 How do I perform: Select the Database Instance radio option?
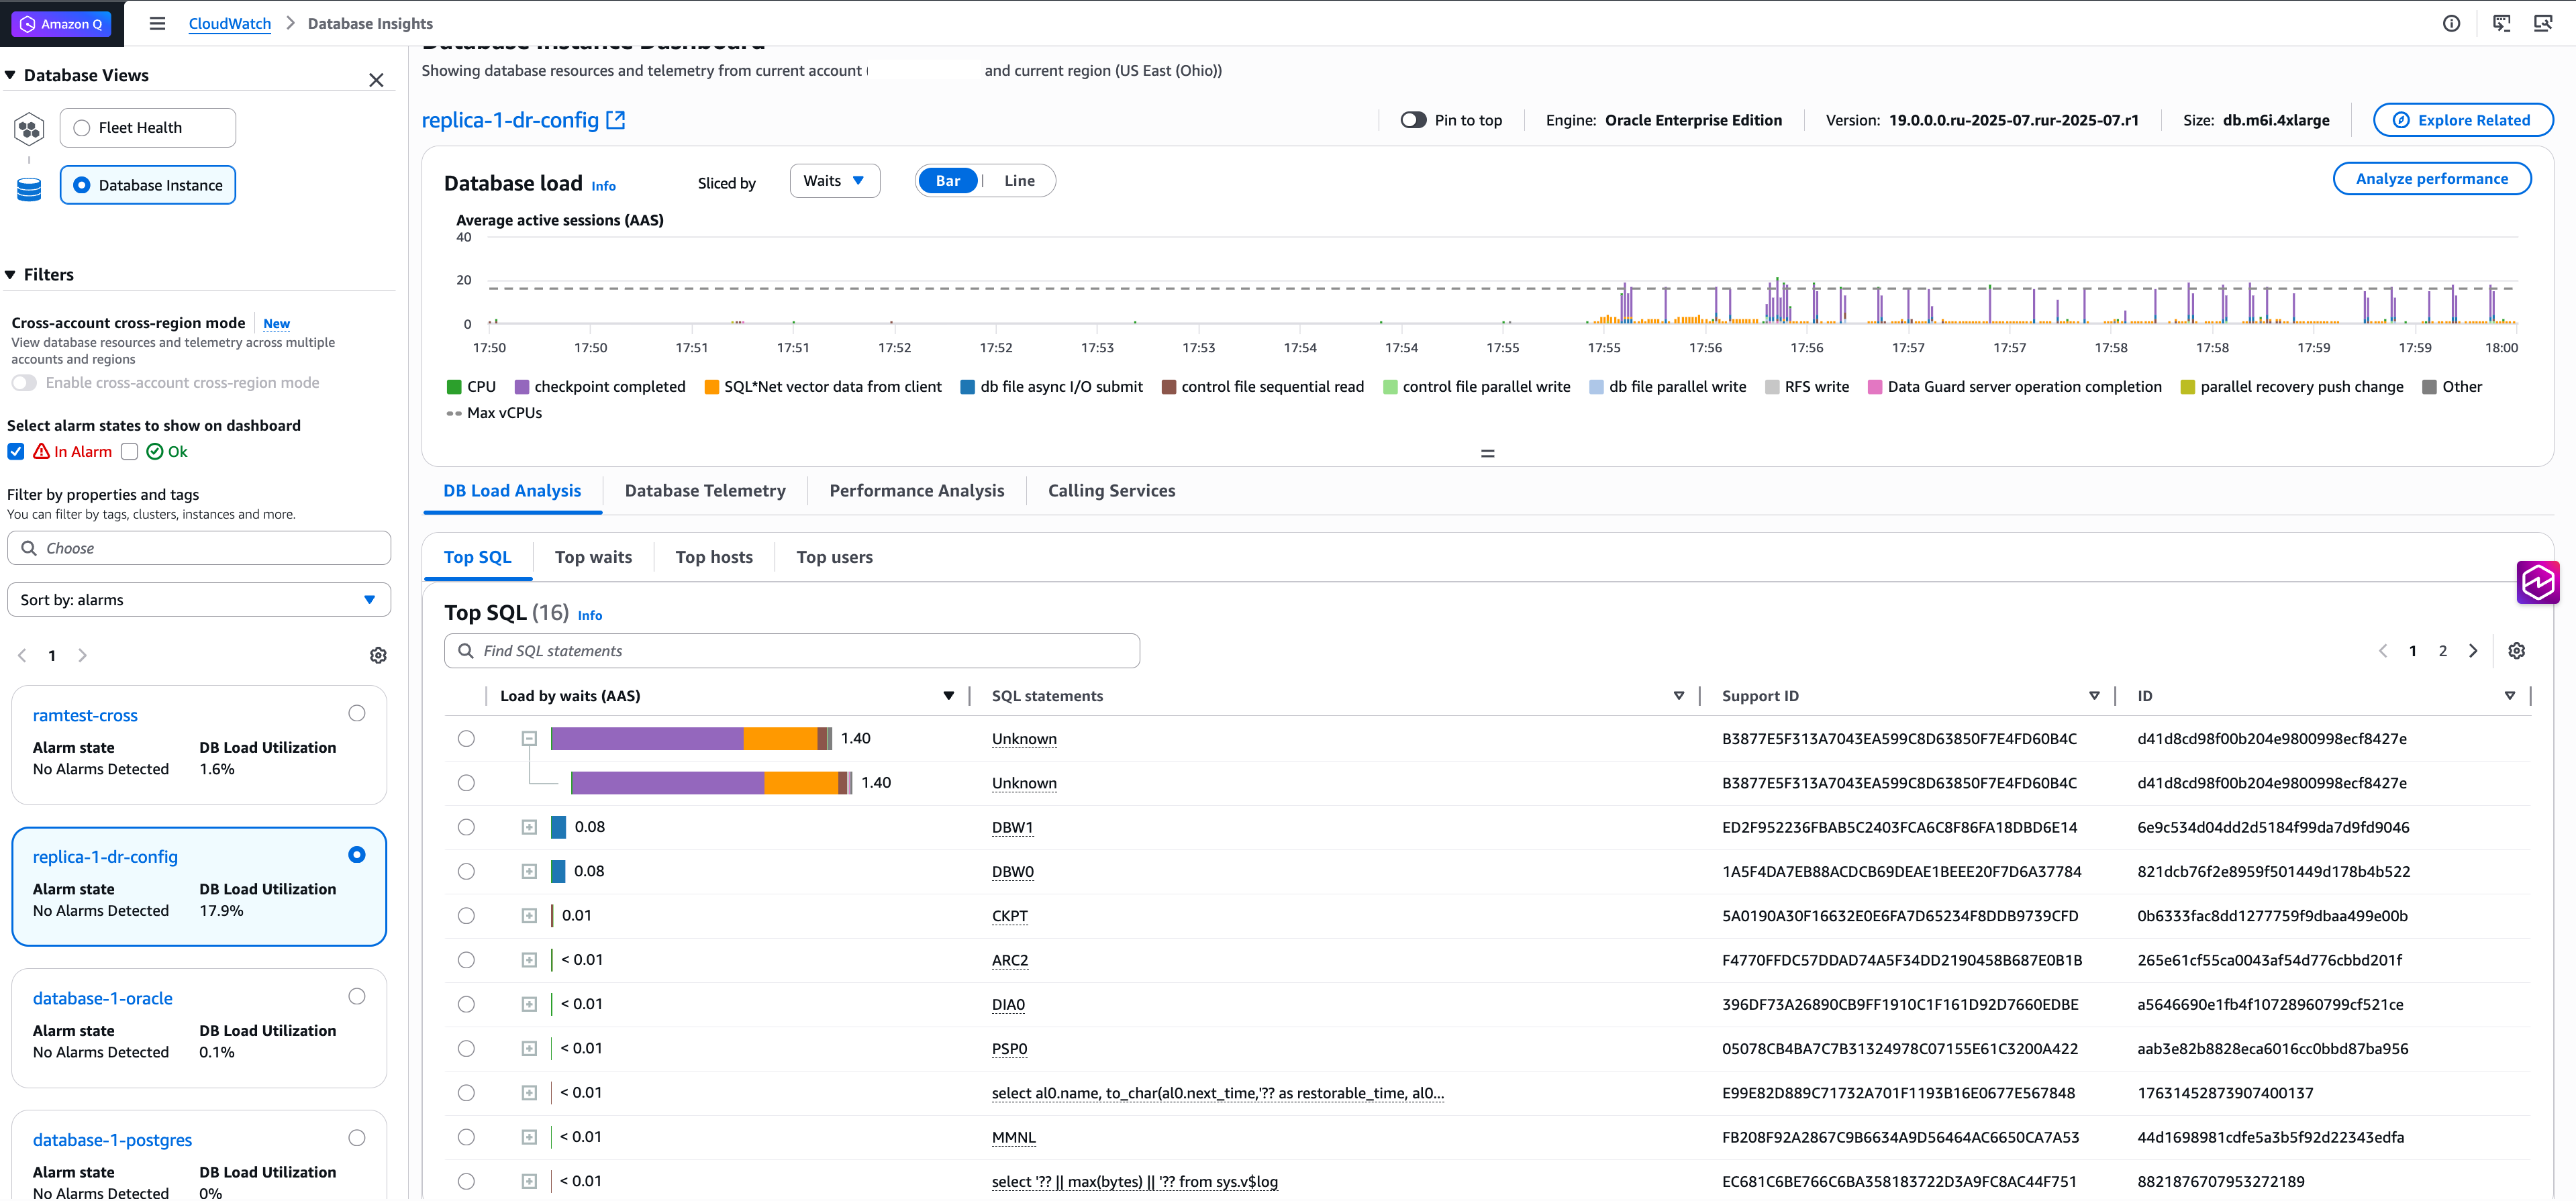click(x=82, y=185)
